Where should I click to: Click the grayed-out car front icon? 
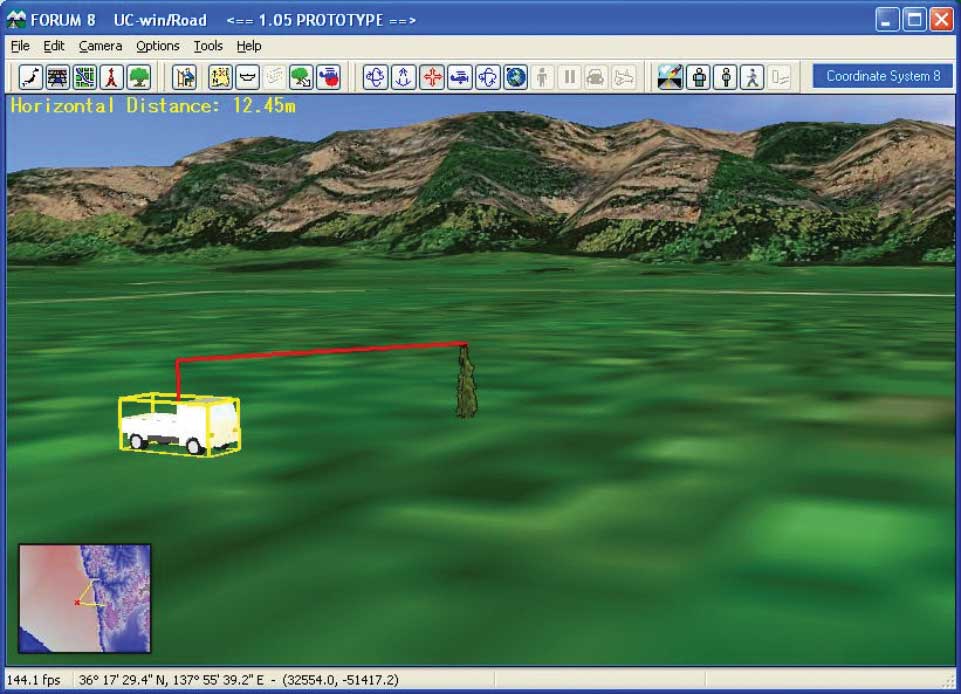pyautogui.click(x=596, y=77)
